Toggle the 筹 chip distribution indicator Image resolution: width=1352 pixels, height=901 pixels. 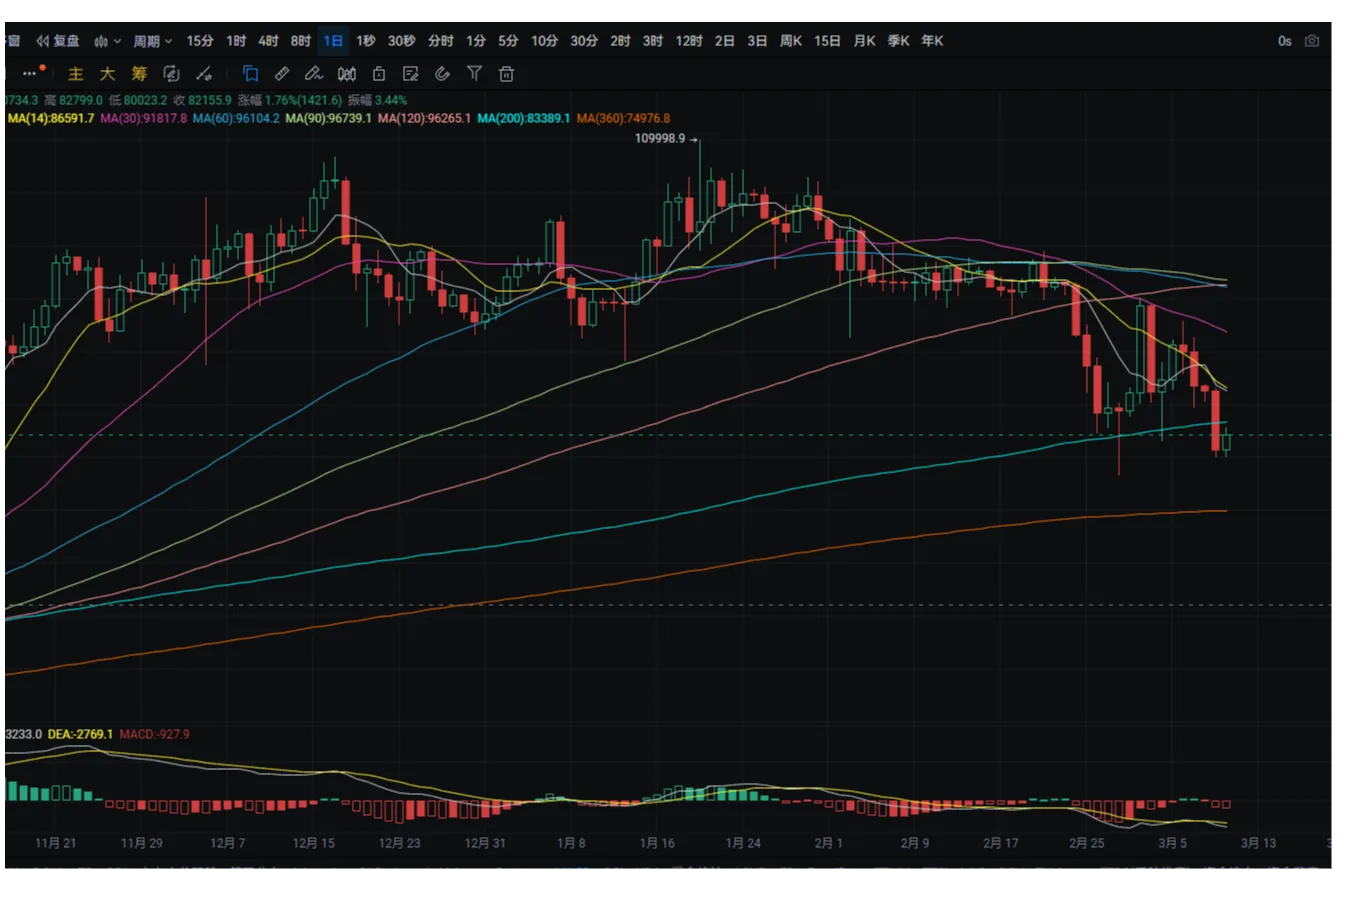(x=139, y=74)
